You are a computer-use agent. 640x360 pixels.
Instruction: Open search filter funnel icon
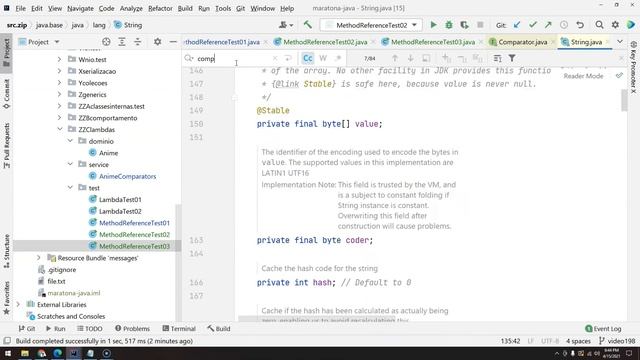(x=512, y=58)
